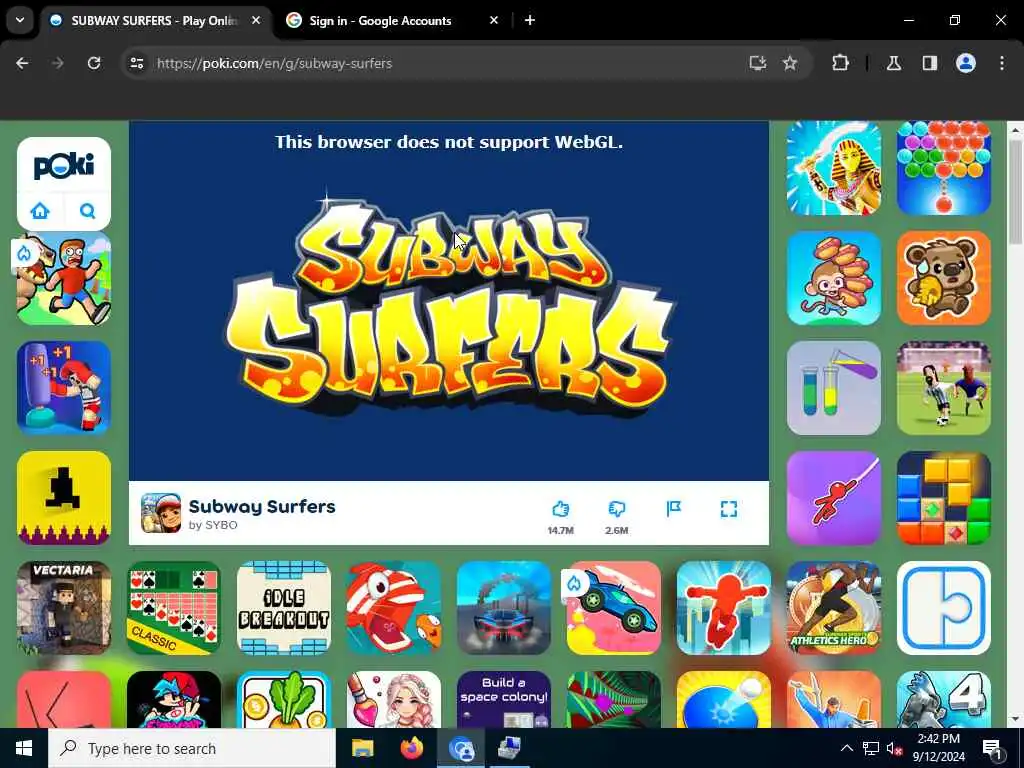Close the Sign in - Google Accounts tab
1024x768 pixels.
click(494, 20)
